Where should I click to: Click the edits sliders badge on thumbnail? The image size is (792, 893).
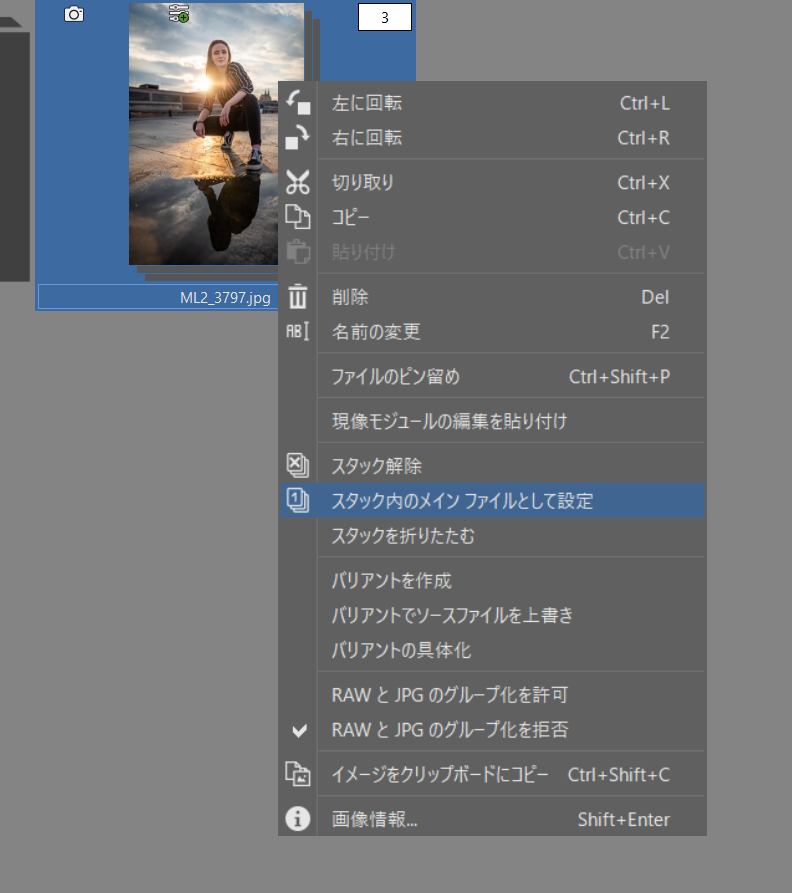tap(179, 13)
